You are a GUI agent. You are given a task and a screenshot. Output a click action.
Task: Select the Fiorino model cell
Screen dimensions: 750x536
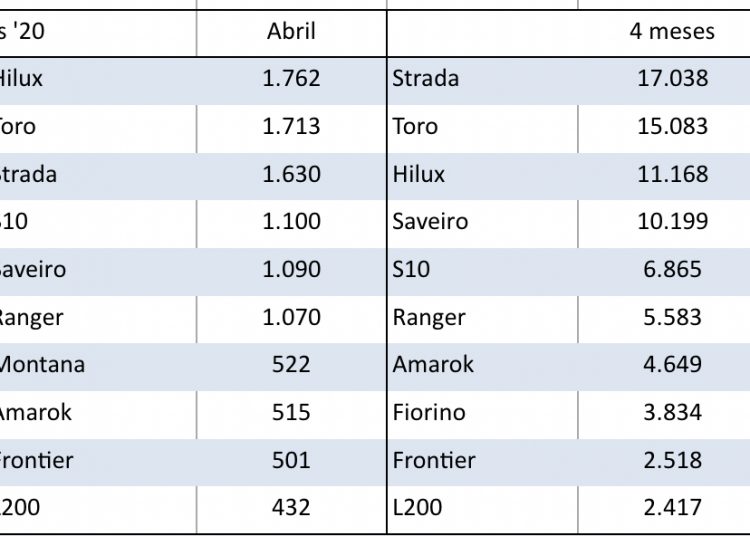(429, 412)
